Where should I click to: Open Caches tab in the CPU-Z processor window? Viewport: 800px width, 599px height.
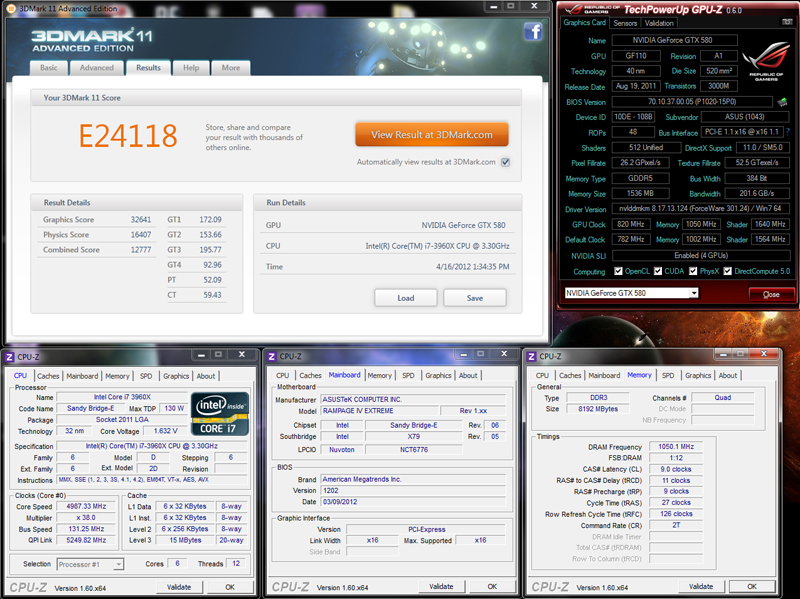(x=48, y=376)
